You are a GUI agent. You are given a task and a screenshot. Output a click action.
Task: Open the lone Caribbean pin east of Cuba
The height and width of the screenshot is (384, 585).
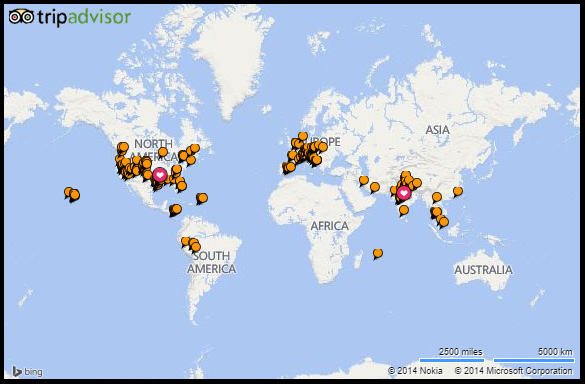pyautogui.click(x=202, y=198)
